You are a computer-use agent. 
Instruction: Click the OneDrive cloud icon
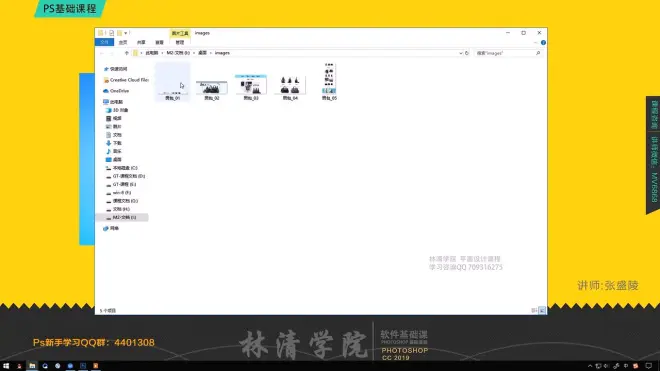pyautogui.click(x=106, y=91)
